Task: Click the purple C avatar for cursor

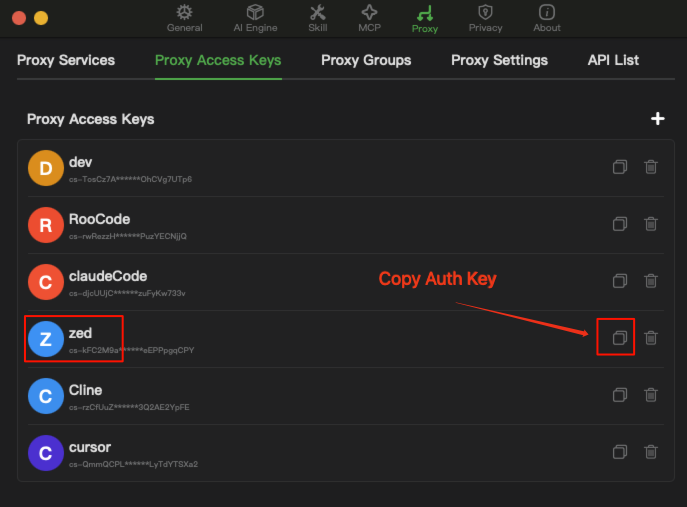Action: tap(46, 453)
